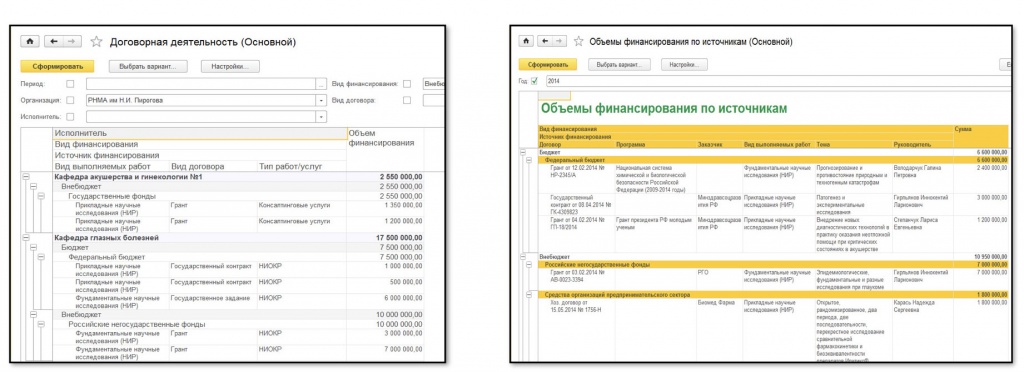
Task: Uncheck the Год checkbox
Action: 535,81
